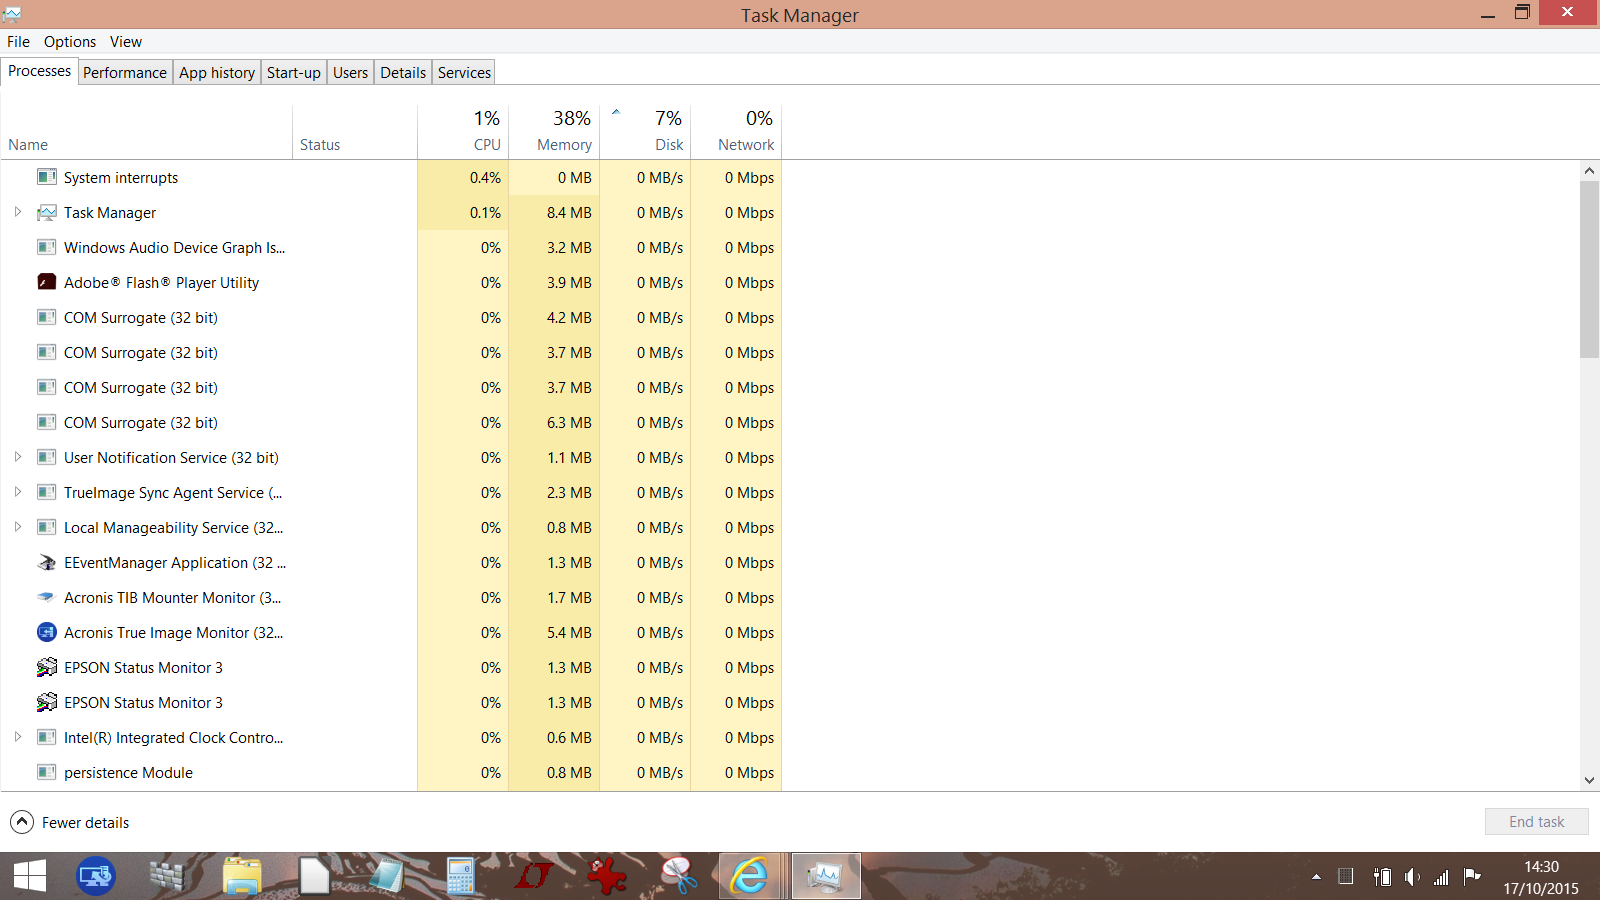1600x900 pixels.
Task: Open the View menu
Action: (126, 41)
